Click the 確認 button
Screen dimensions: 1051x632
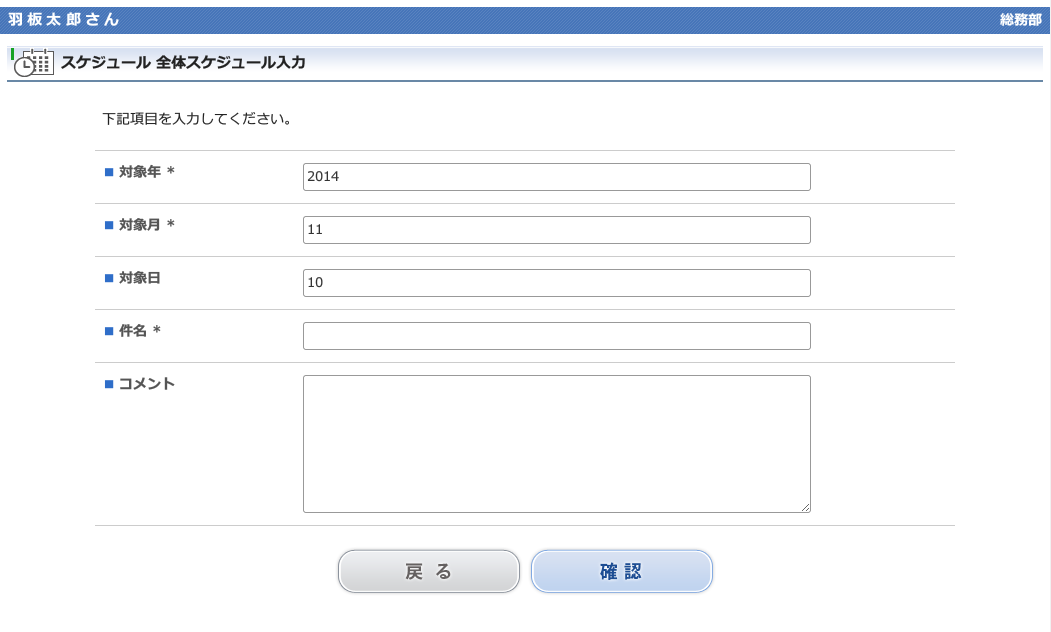[621, 571]
